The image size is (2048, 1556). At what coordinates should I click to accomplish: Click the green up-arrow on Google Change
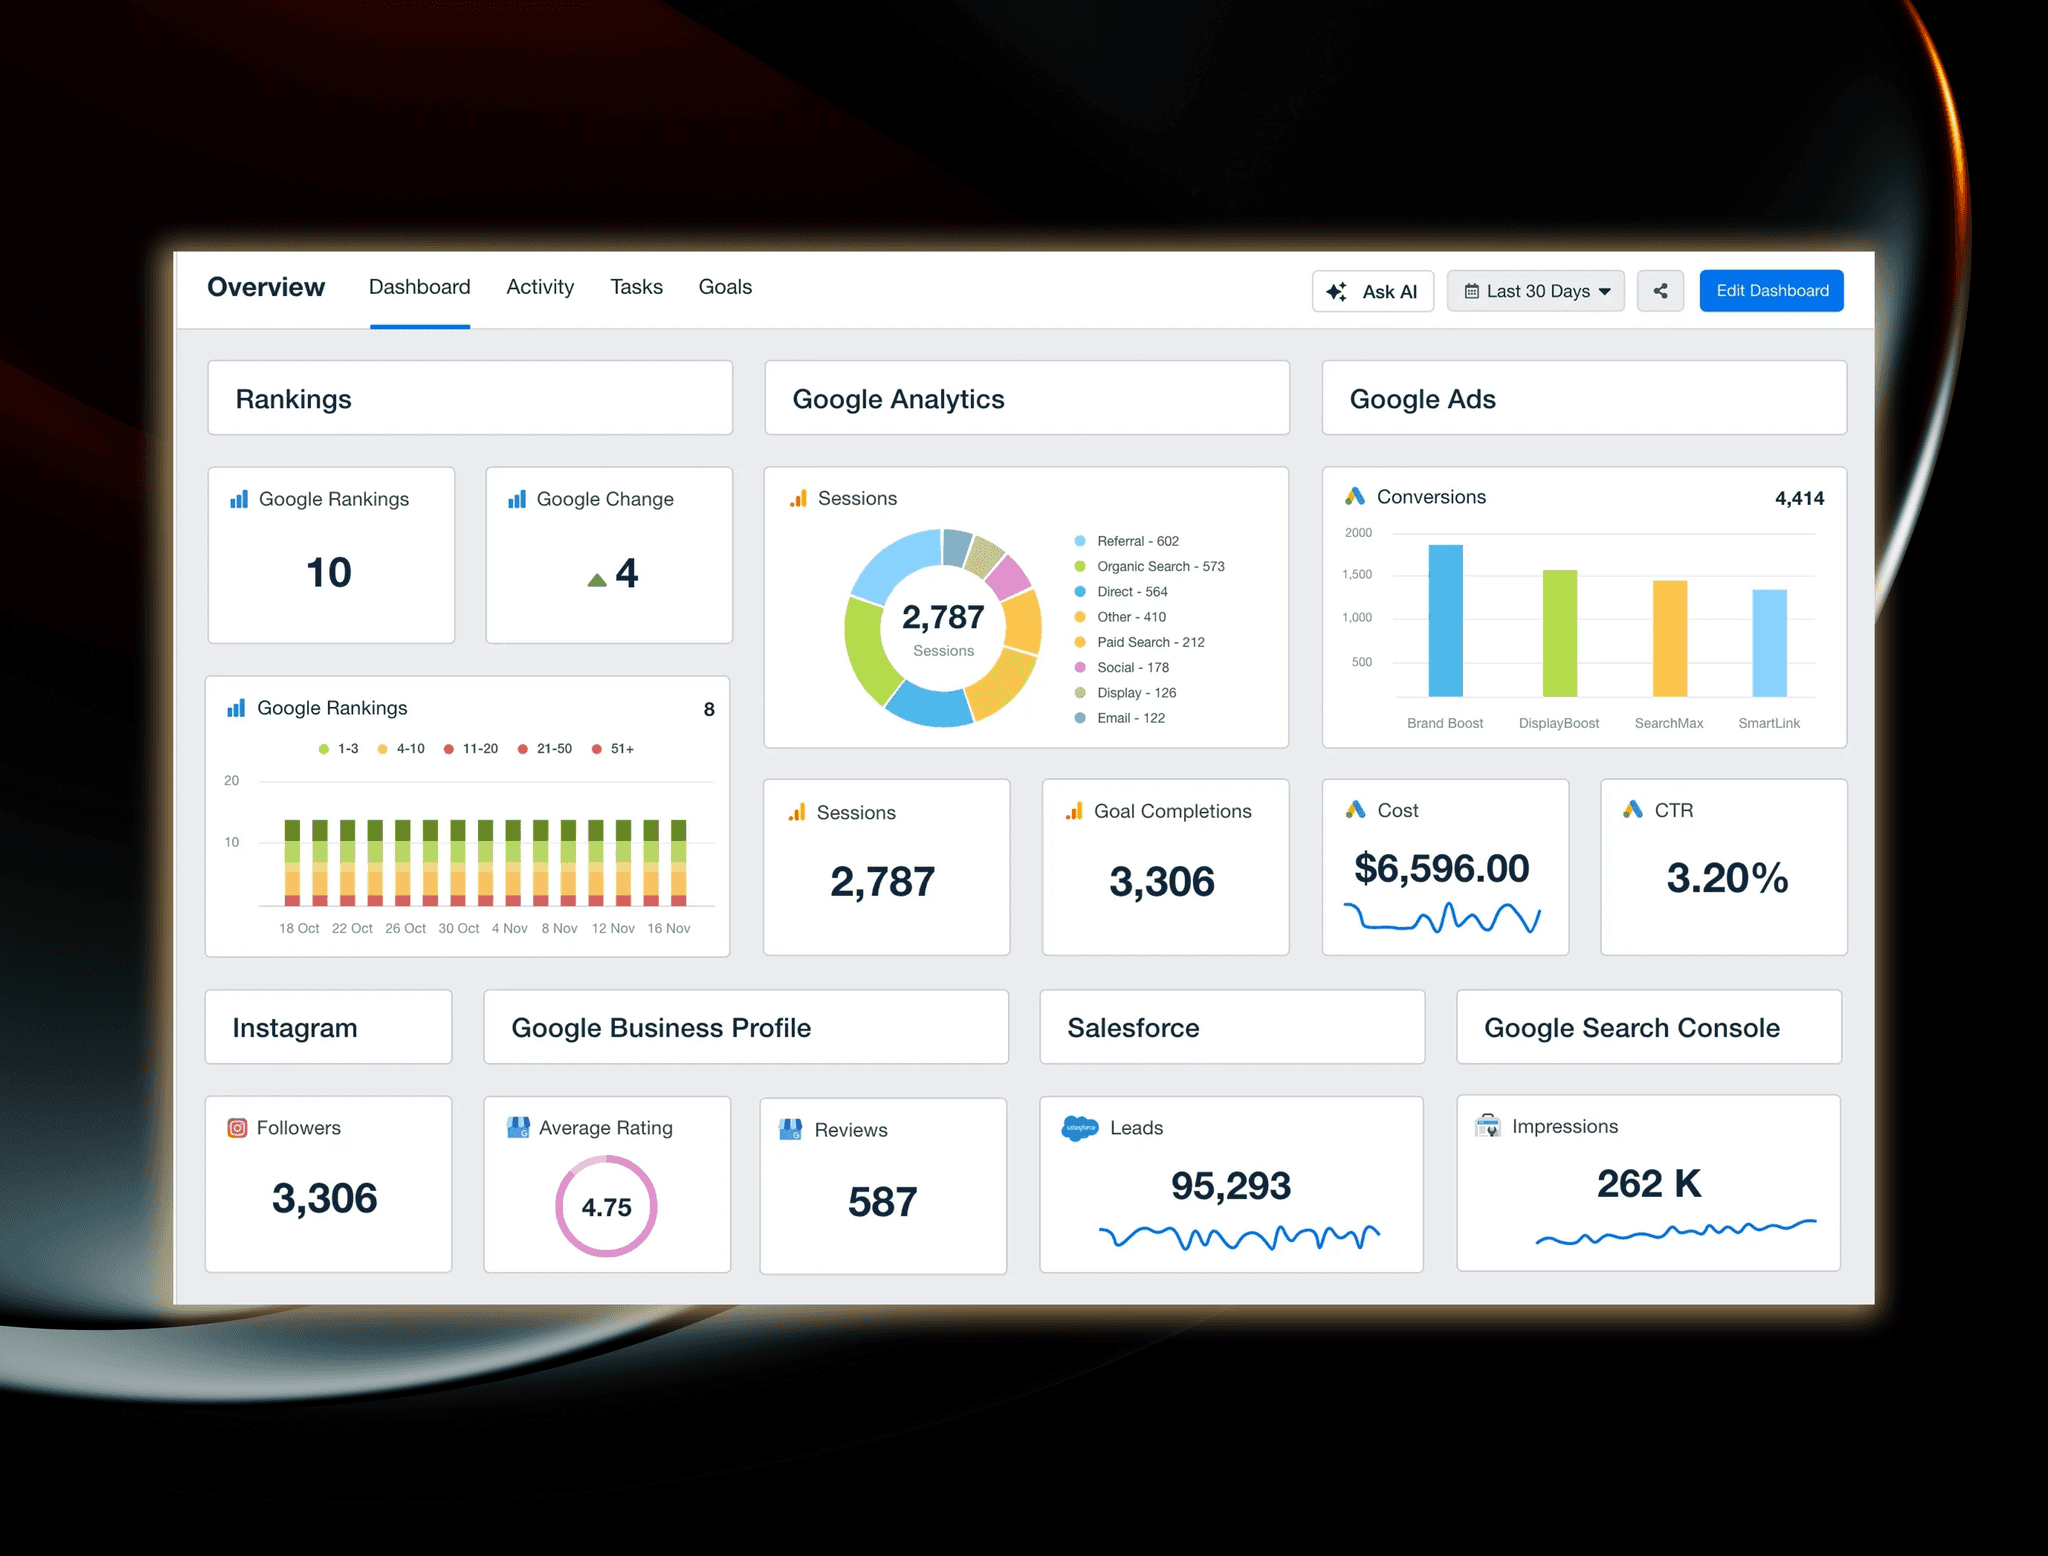click(597, 579)
